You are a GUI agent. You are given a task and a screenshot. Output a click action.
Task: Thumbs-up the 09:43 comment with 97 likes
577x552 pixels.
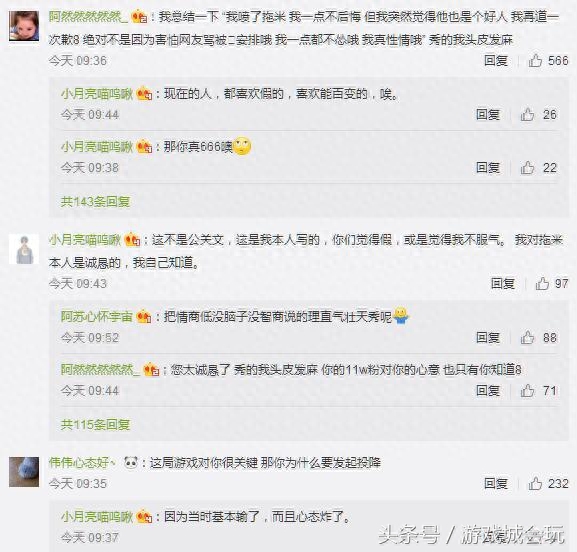(x=542, y=283)
